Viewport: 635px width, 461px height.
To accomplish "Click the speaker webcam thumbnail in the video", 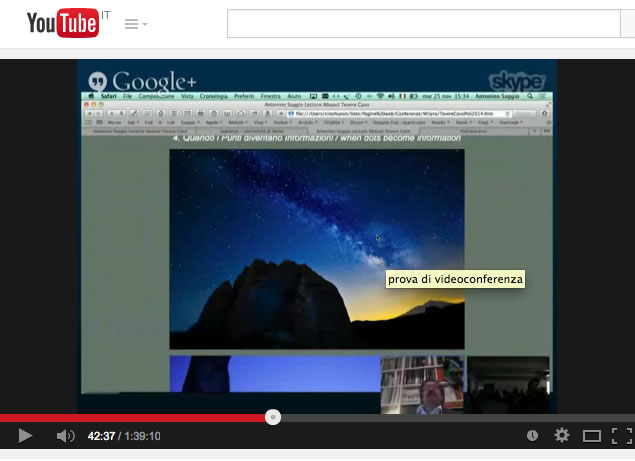I will (x=422, y=385).
